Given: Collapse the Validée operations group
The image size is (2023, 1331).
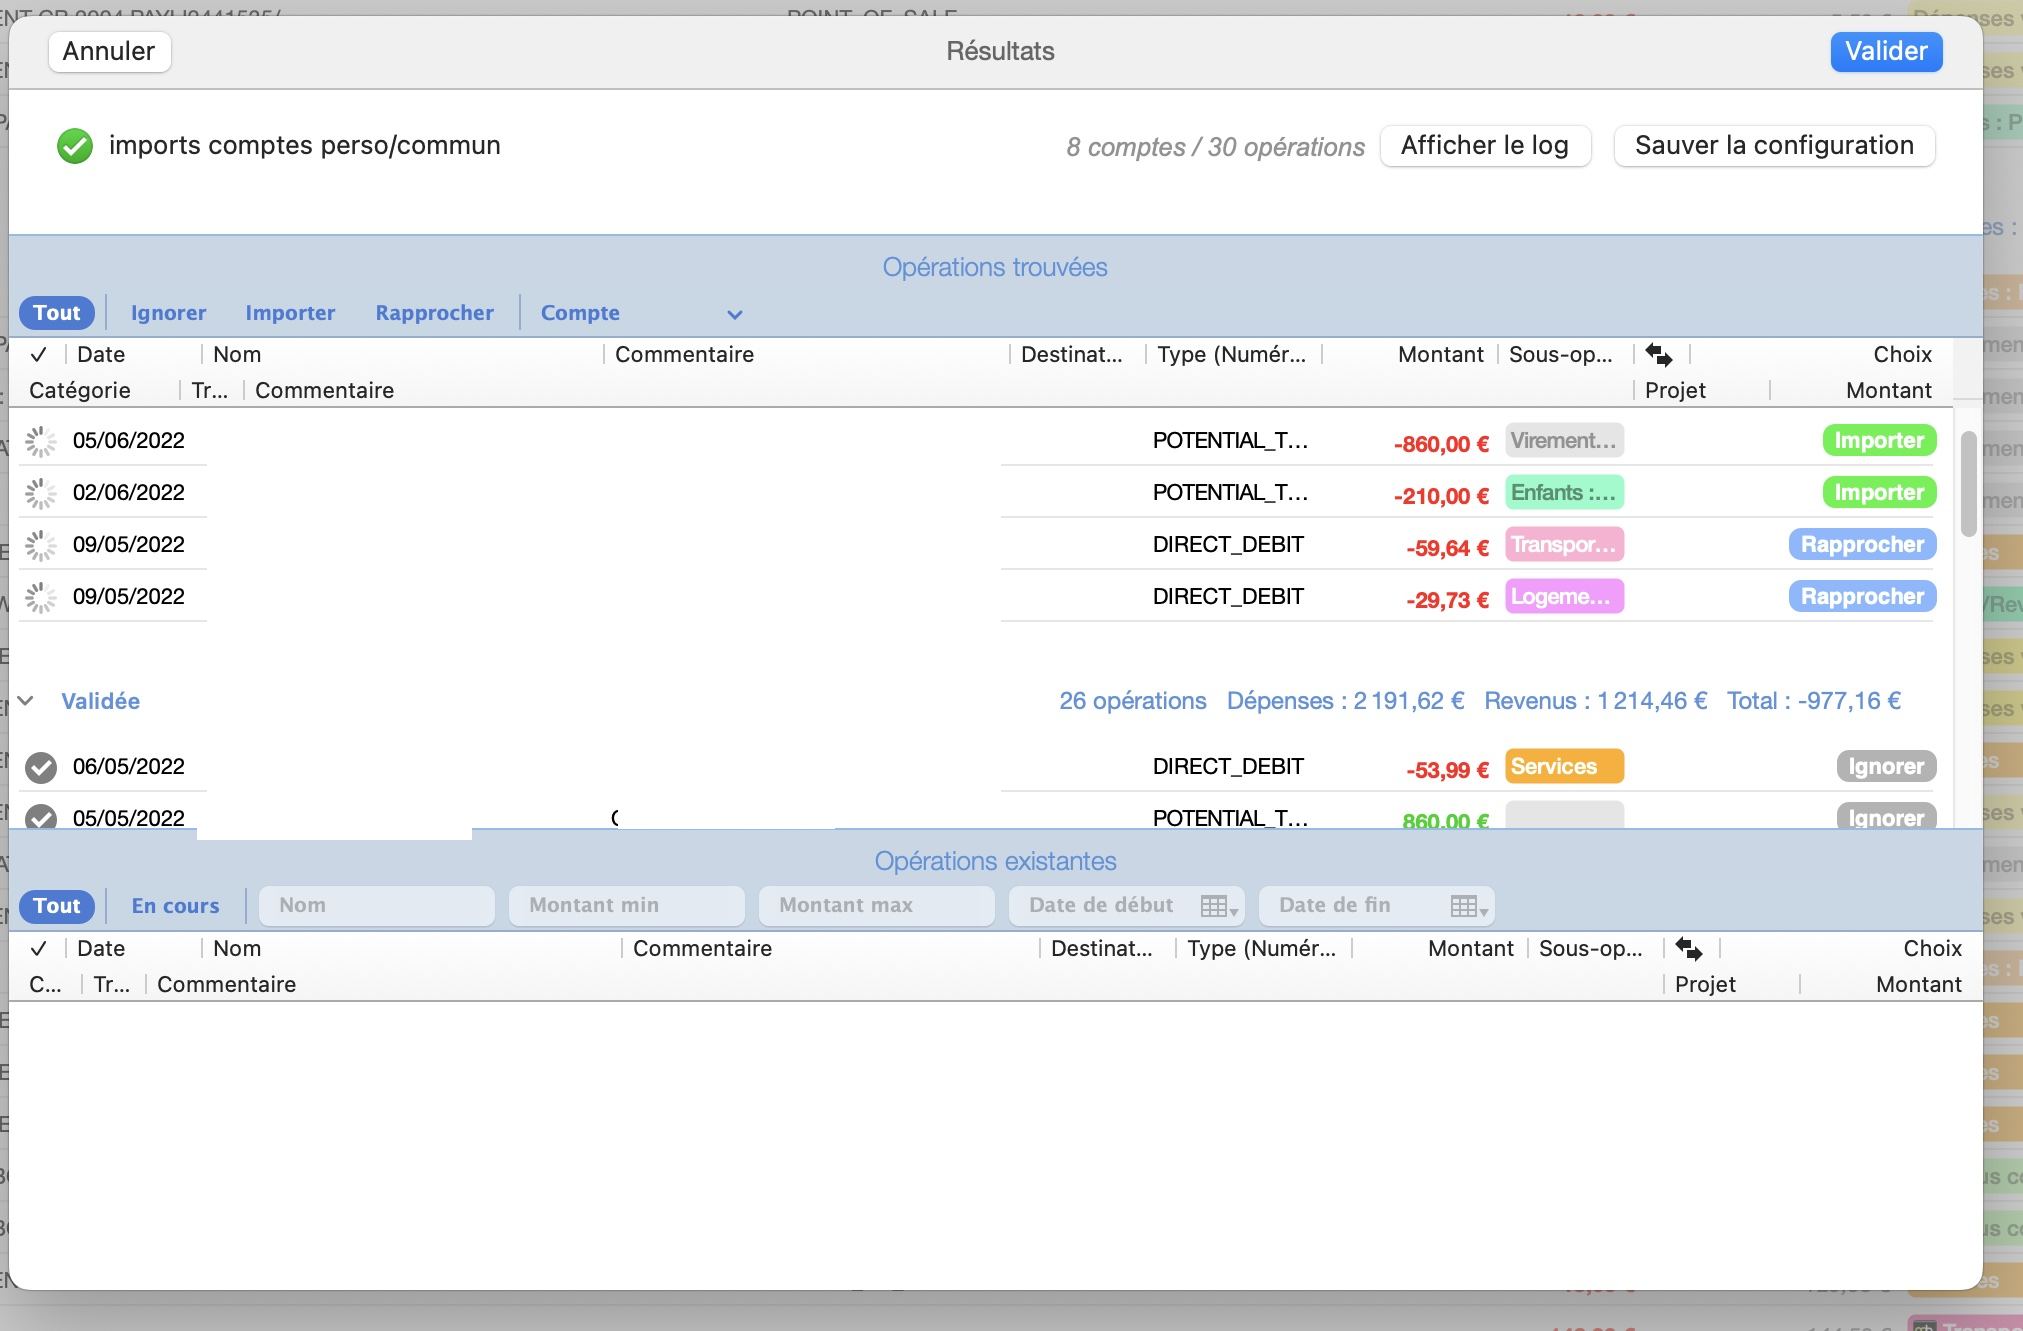Looking at the screenshot, I should coord(27,701).
